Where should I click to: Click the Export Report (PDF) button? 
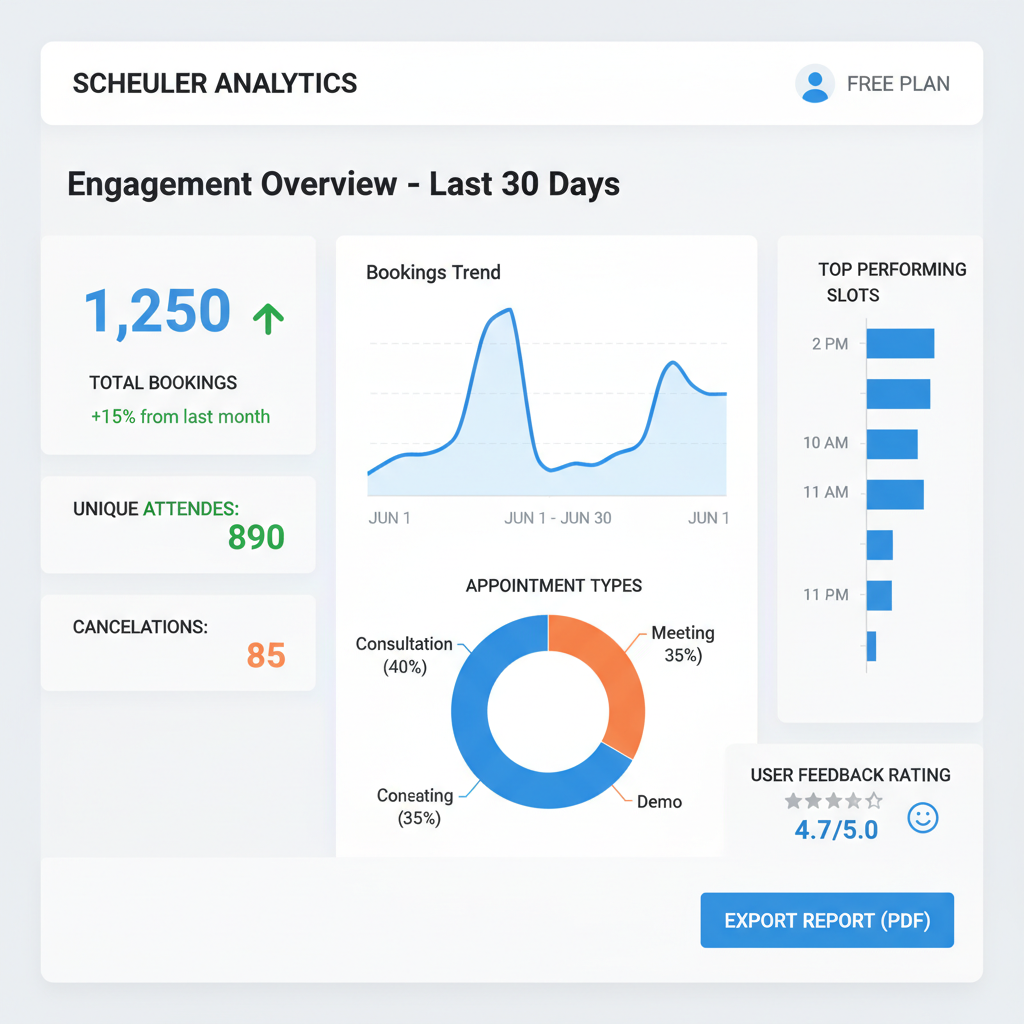[x=827, y=920]
